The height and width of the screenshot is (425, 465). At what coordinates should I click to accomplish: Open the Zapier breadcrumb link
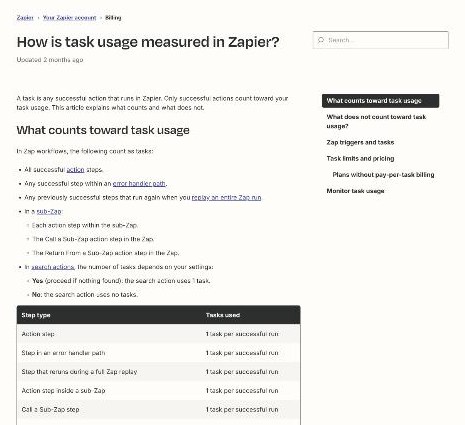[x=25, y=18]
